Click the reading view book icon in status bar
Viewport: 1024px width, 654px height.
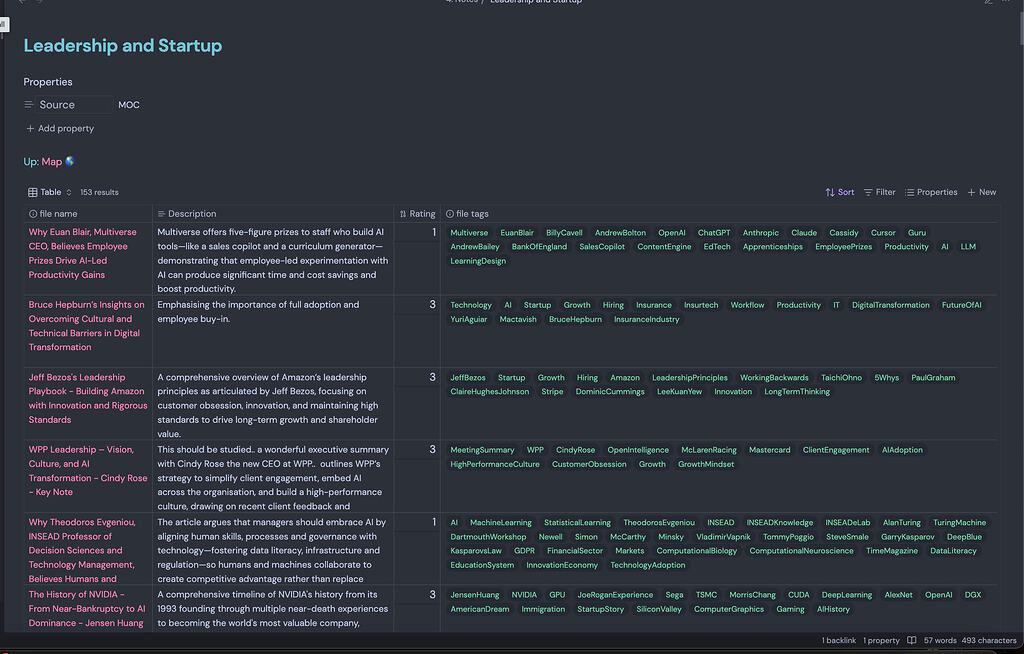click(x=911, y=640)
